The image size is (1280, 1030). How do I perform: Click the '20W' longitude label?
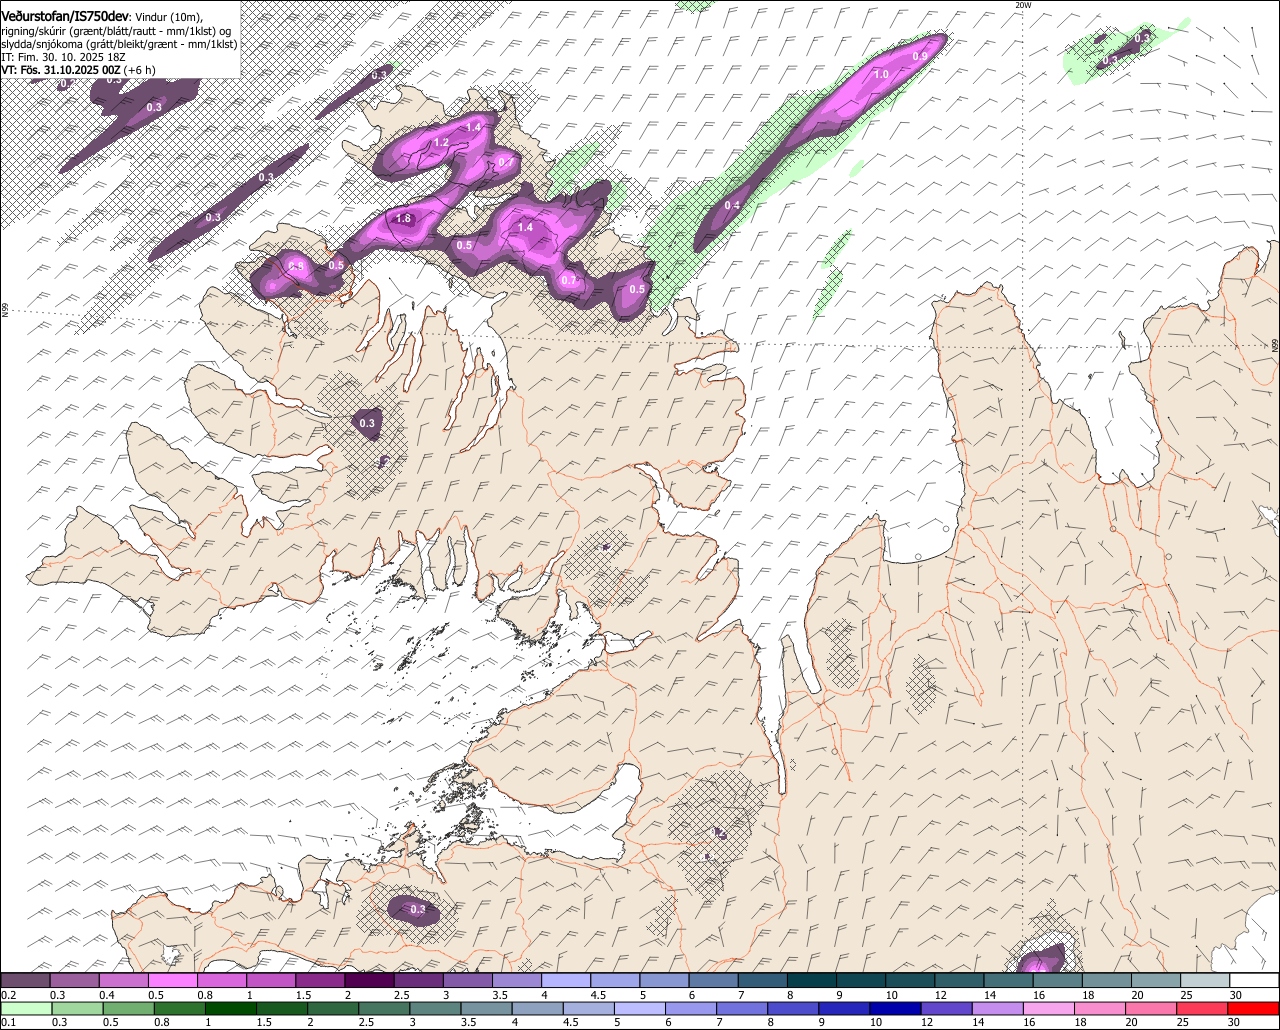pyautogui.click(x=1022, y=5)
